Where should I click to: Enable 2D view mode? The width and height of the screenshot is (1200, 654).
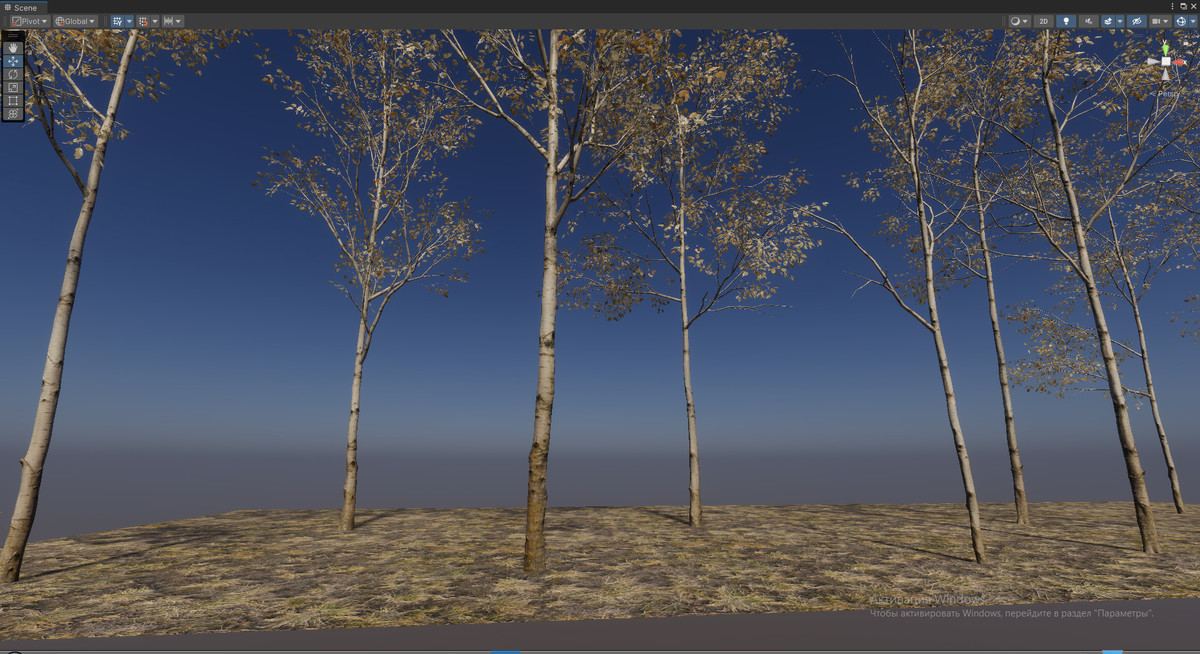(x=1044, y=21)
